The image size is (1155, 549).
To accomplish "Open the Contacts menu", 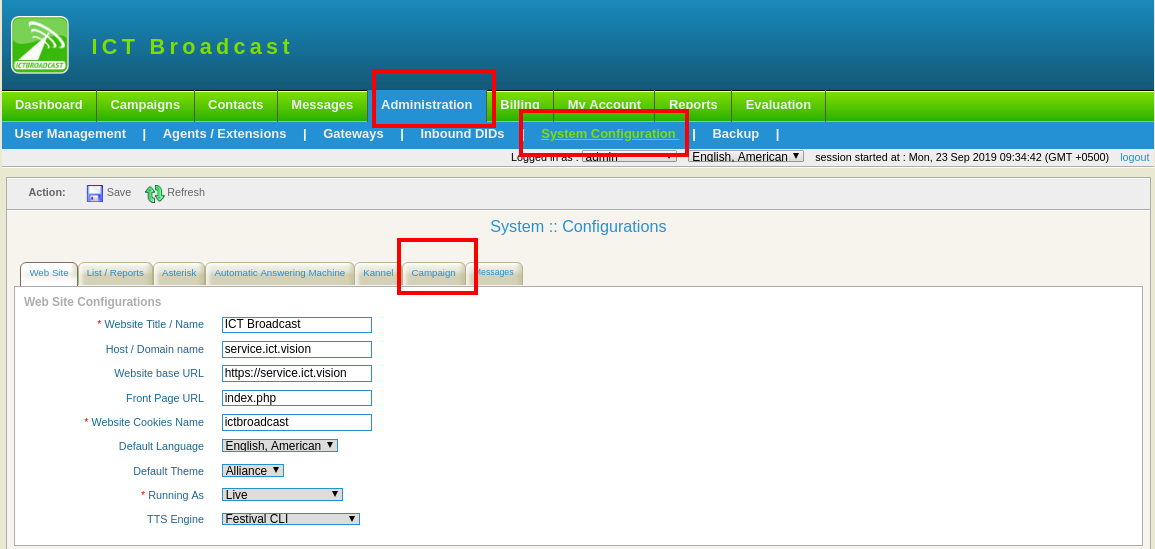I will 236,105.
